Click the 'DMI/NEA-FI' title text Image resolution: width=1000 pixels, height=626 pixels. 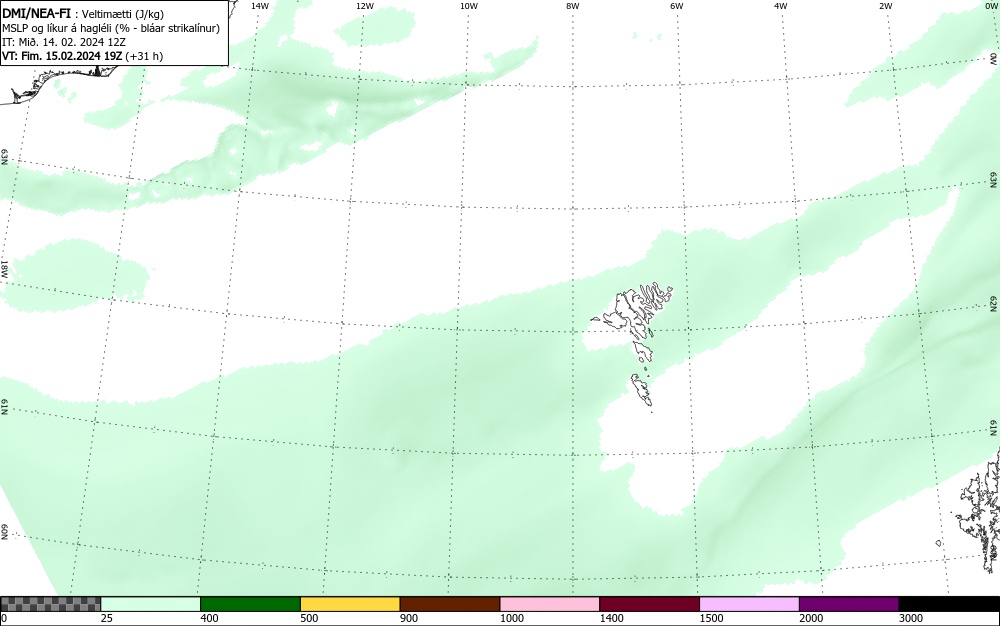tap(36, 13)
